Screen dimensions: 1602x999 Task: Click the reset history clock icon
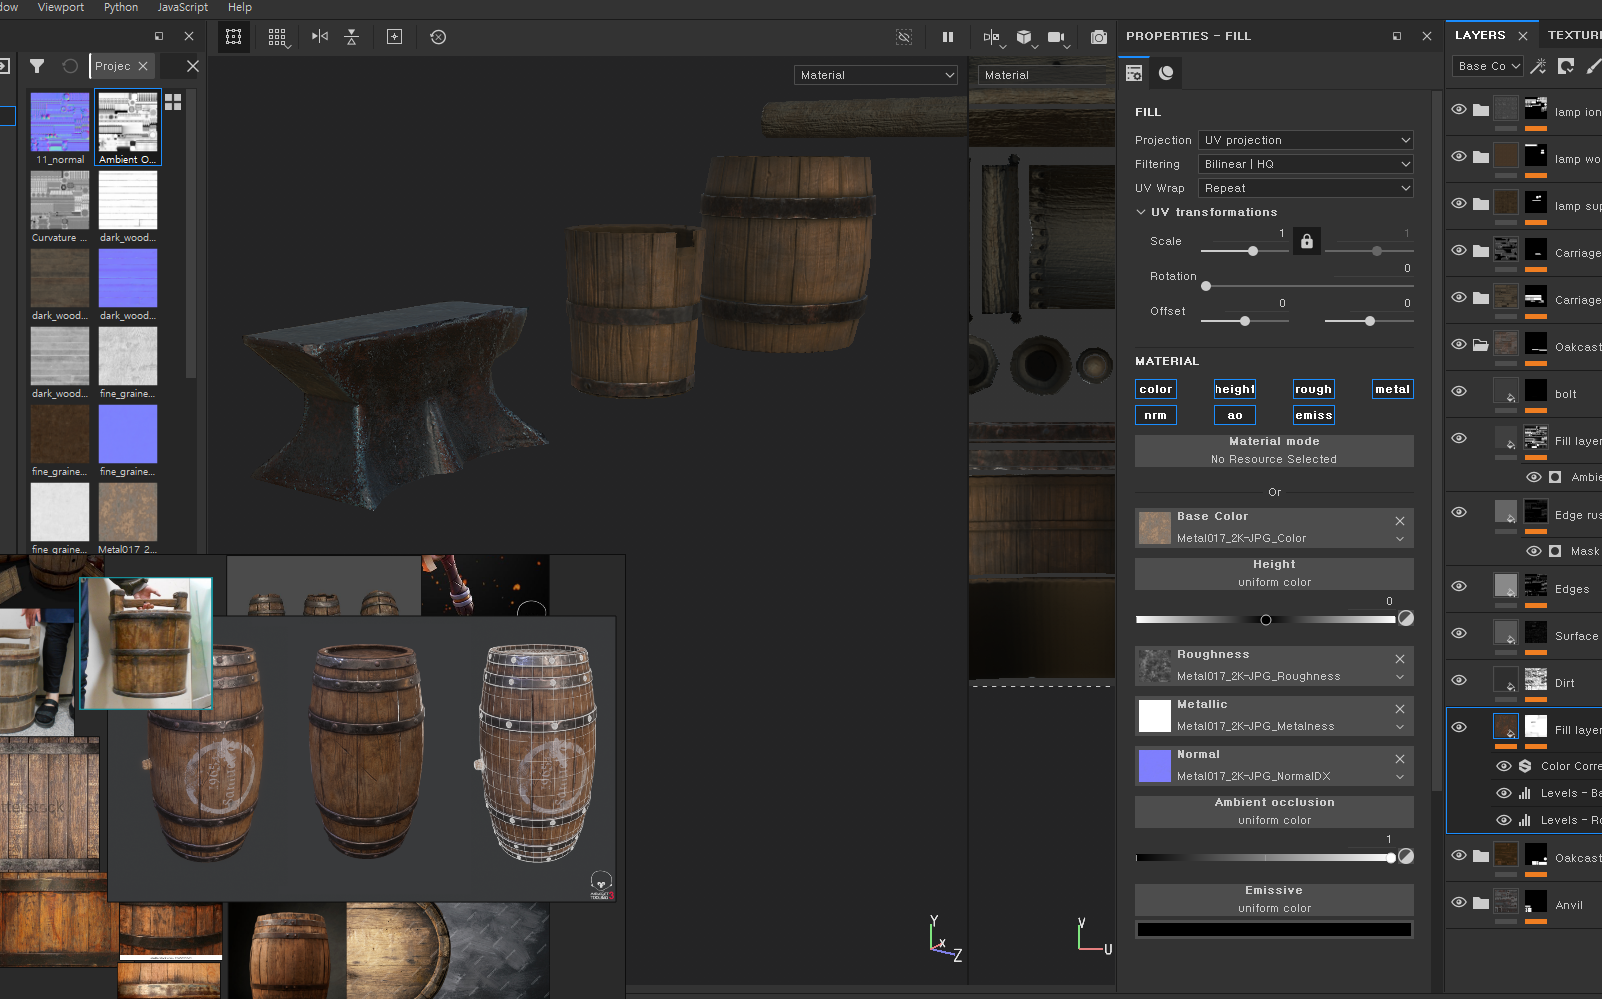(438, 37)
